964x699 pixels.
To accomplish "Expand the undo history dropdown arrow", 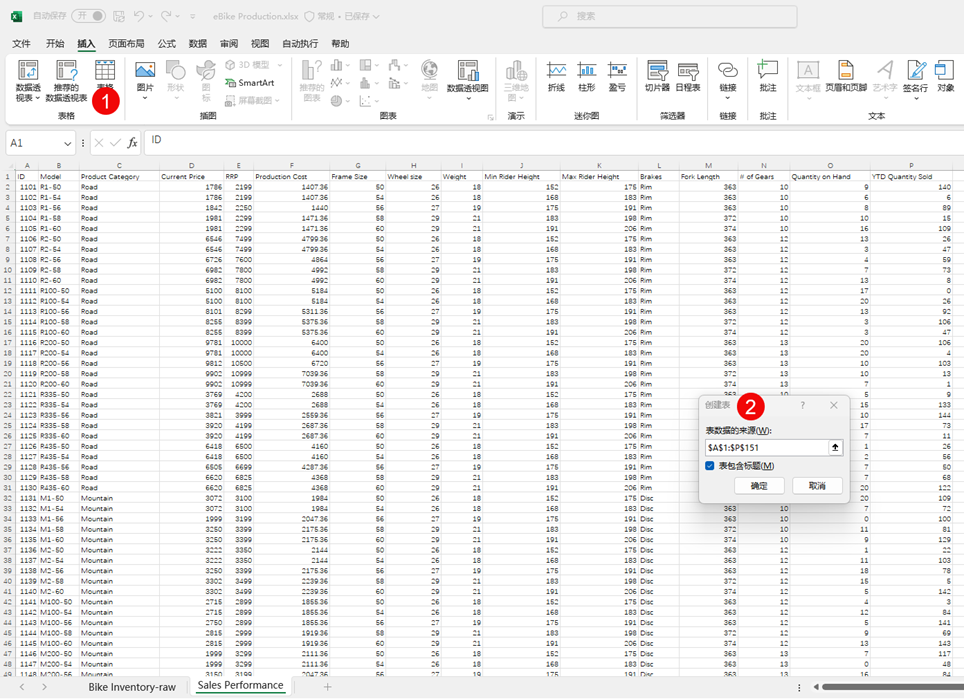I will click(x=150, y=17).
